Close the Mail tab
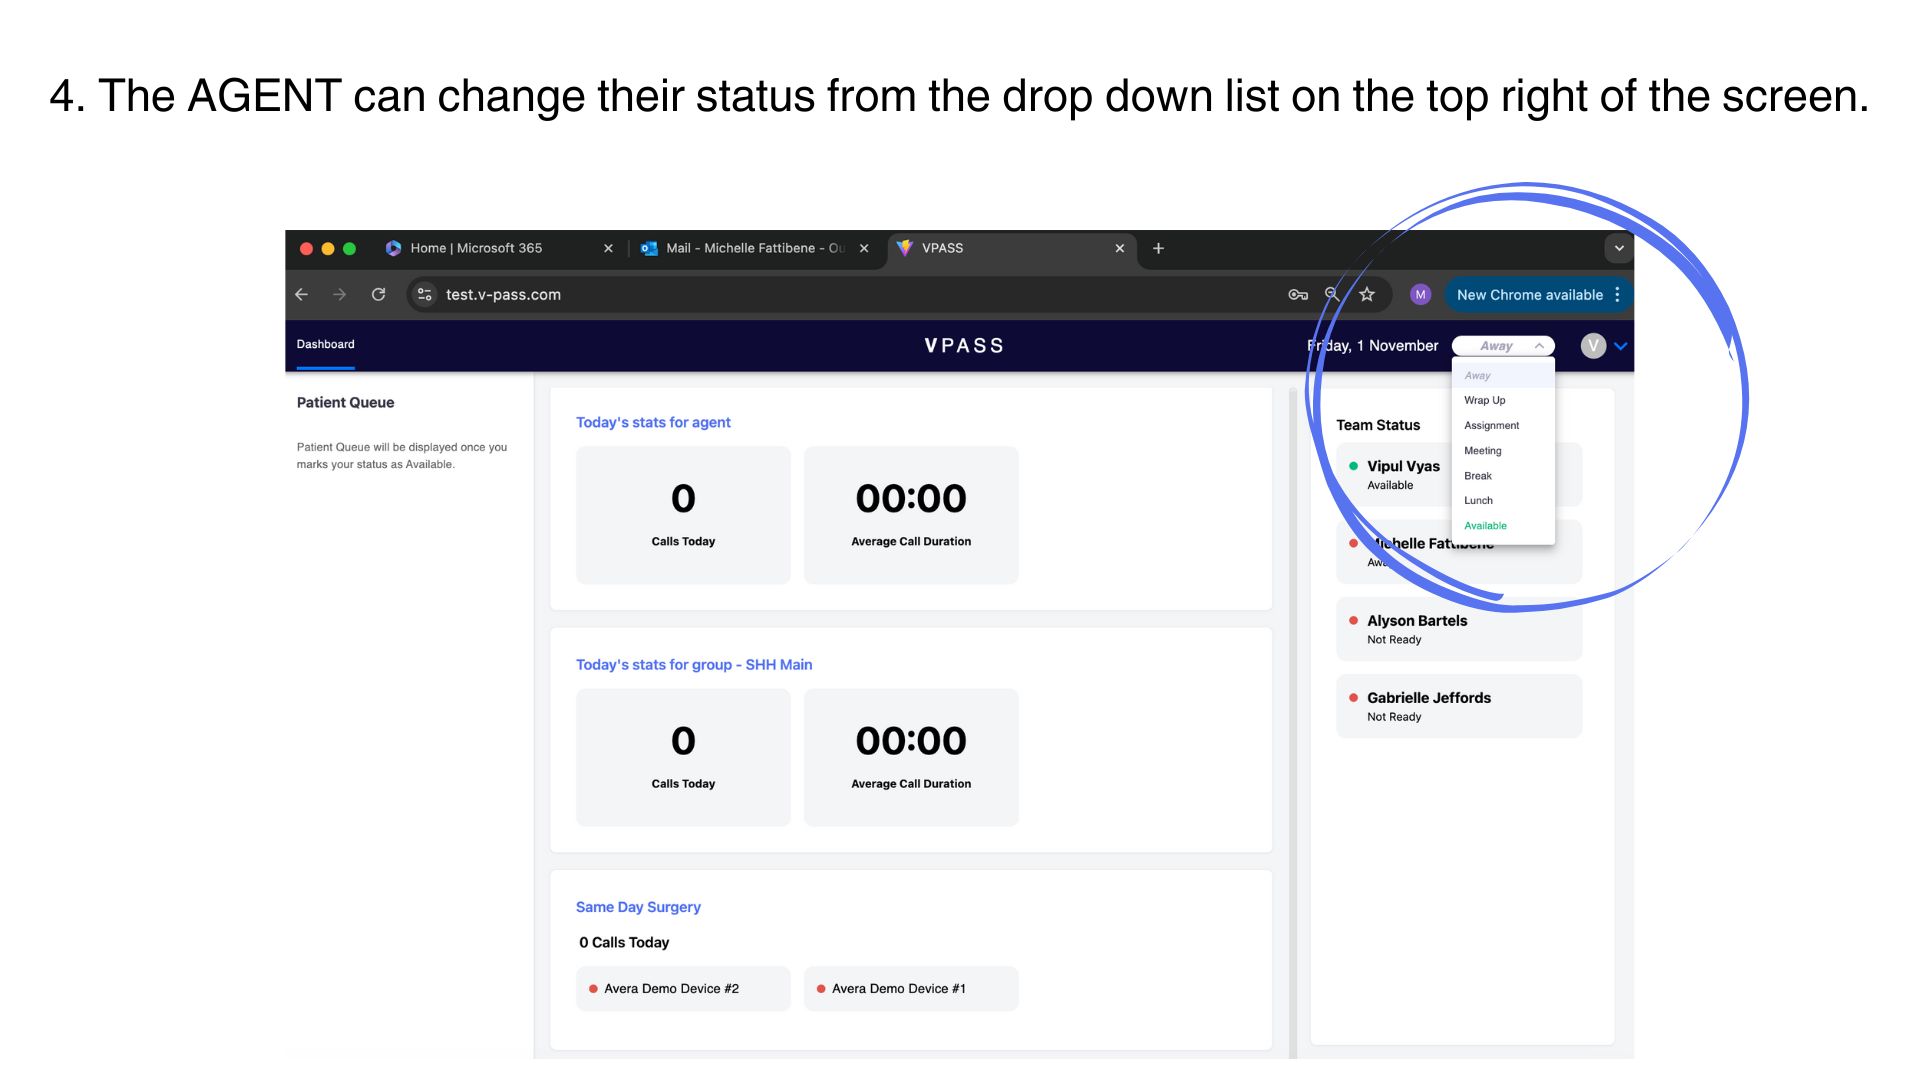1920x1080 pixels. pyautogui.click(x=864, y=248)
